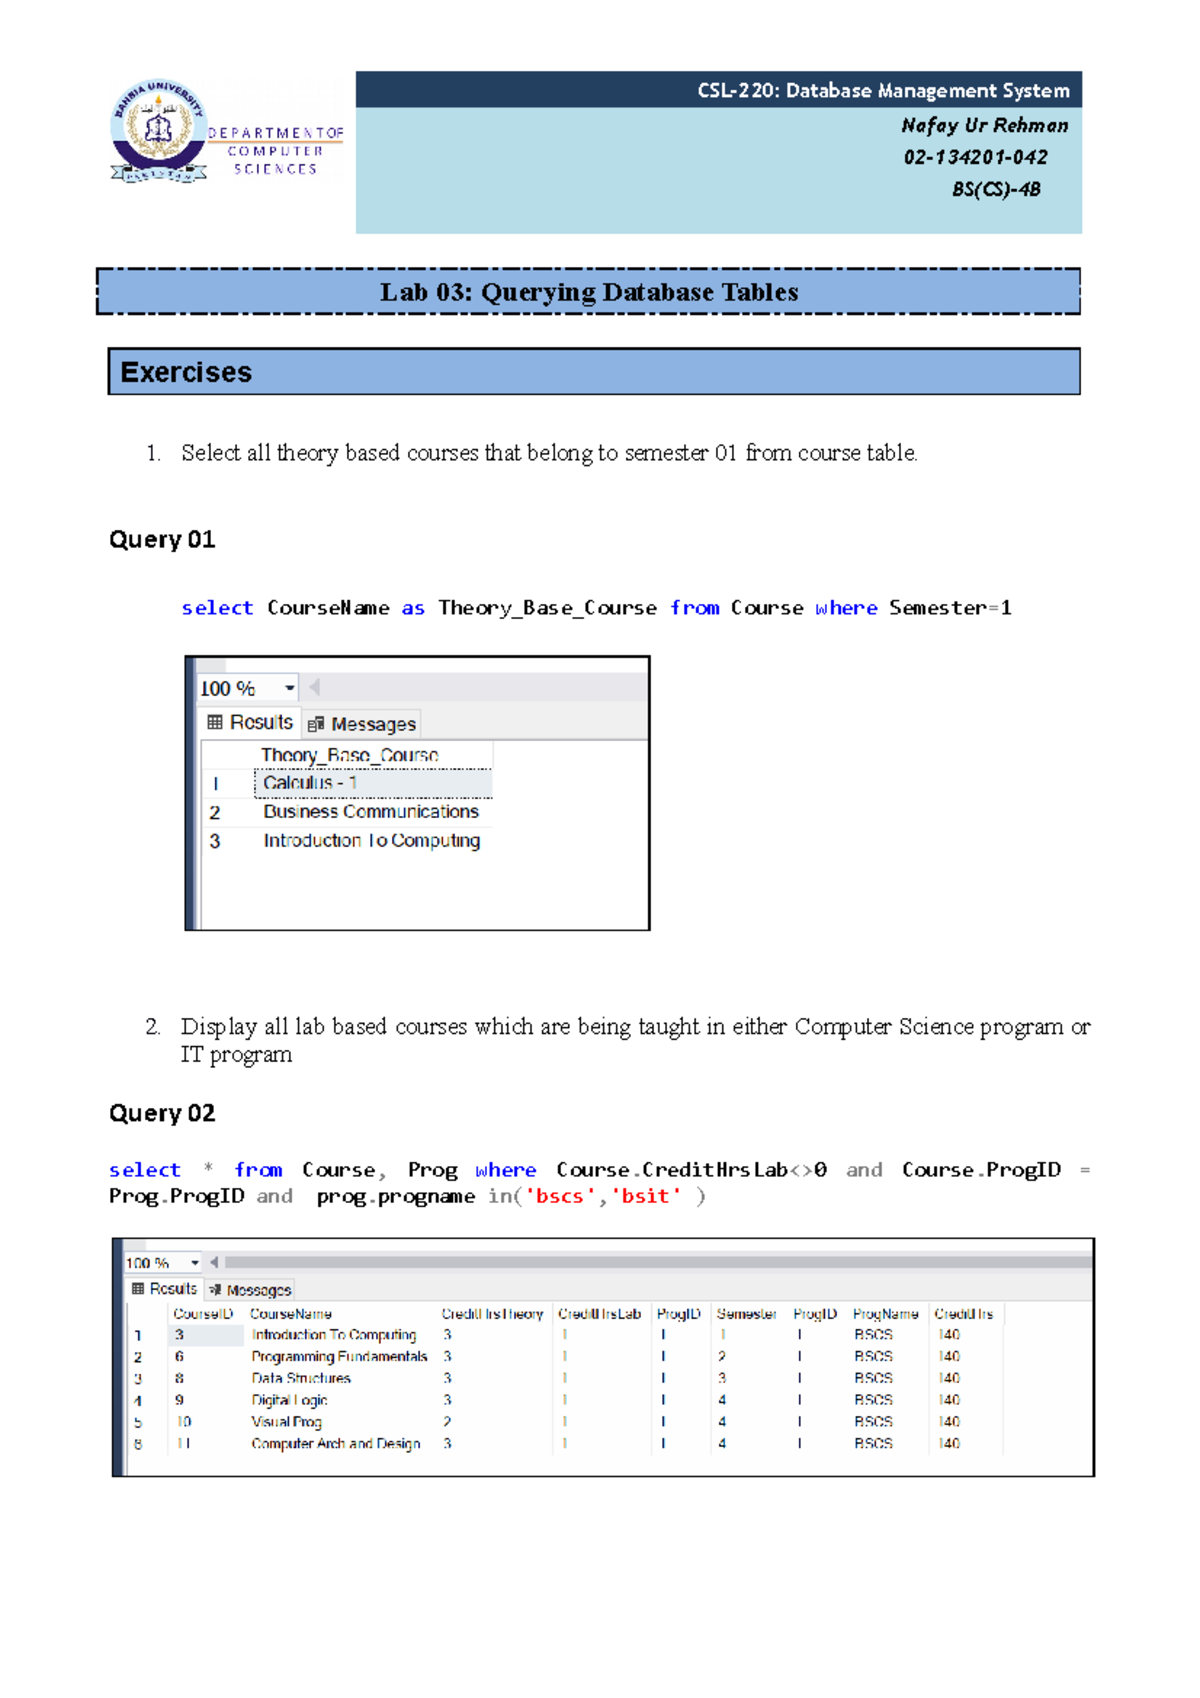Screen dimensions: 1200x1698
Task: Switch to Results tab in Query 02 screenshot
Action: click(x=165, y=1289)
